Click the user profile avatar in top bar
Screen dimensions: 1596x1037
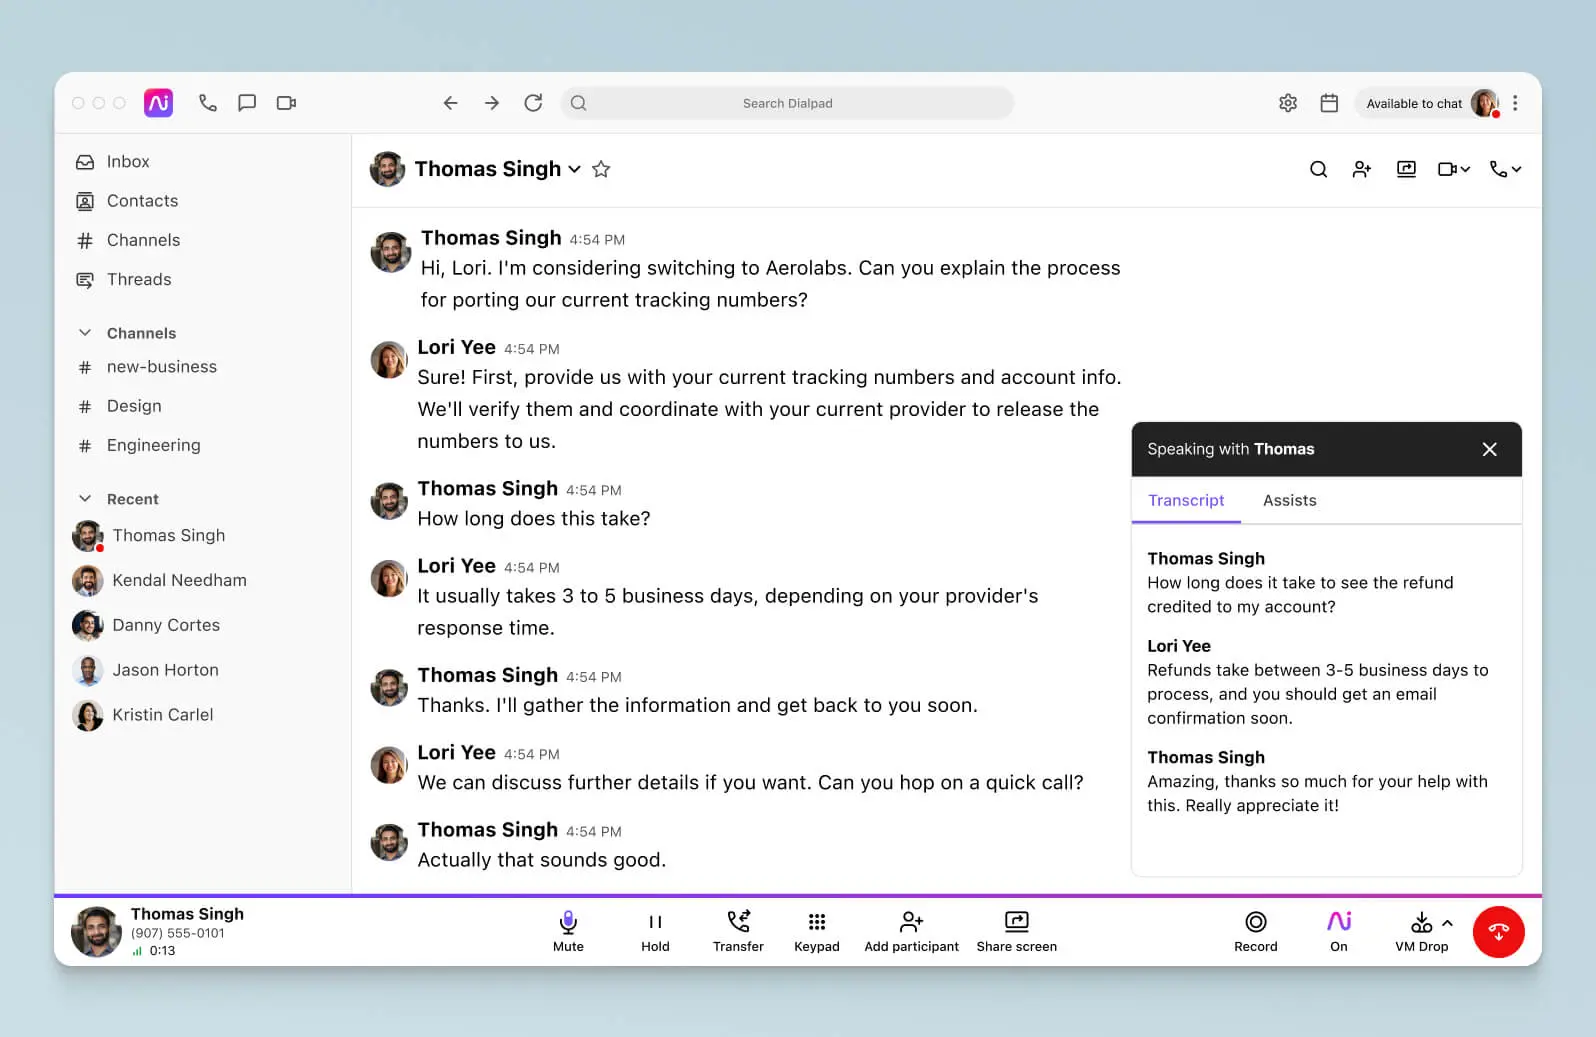click(x=1484, y=103)
